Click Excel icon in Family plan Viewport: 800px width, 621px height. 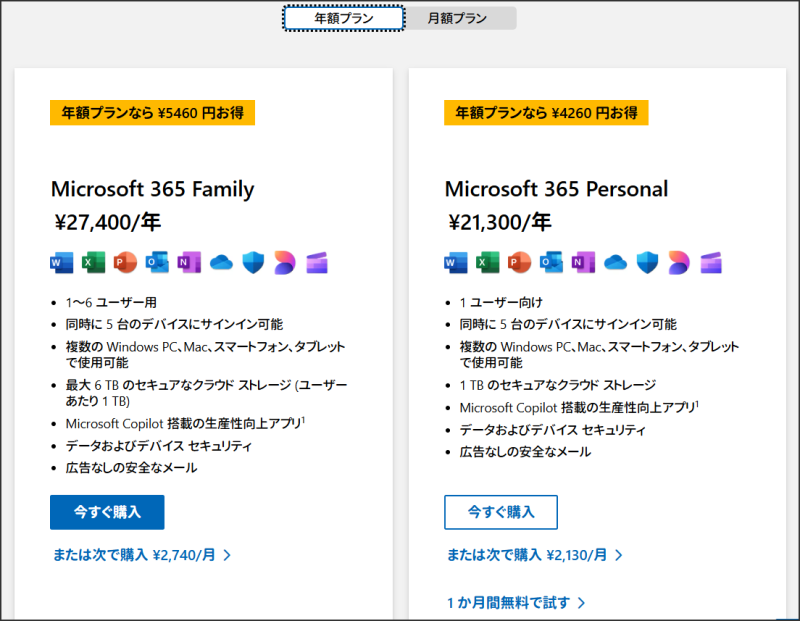click(94, 263)
